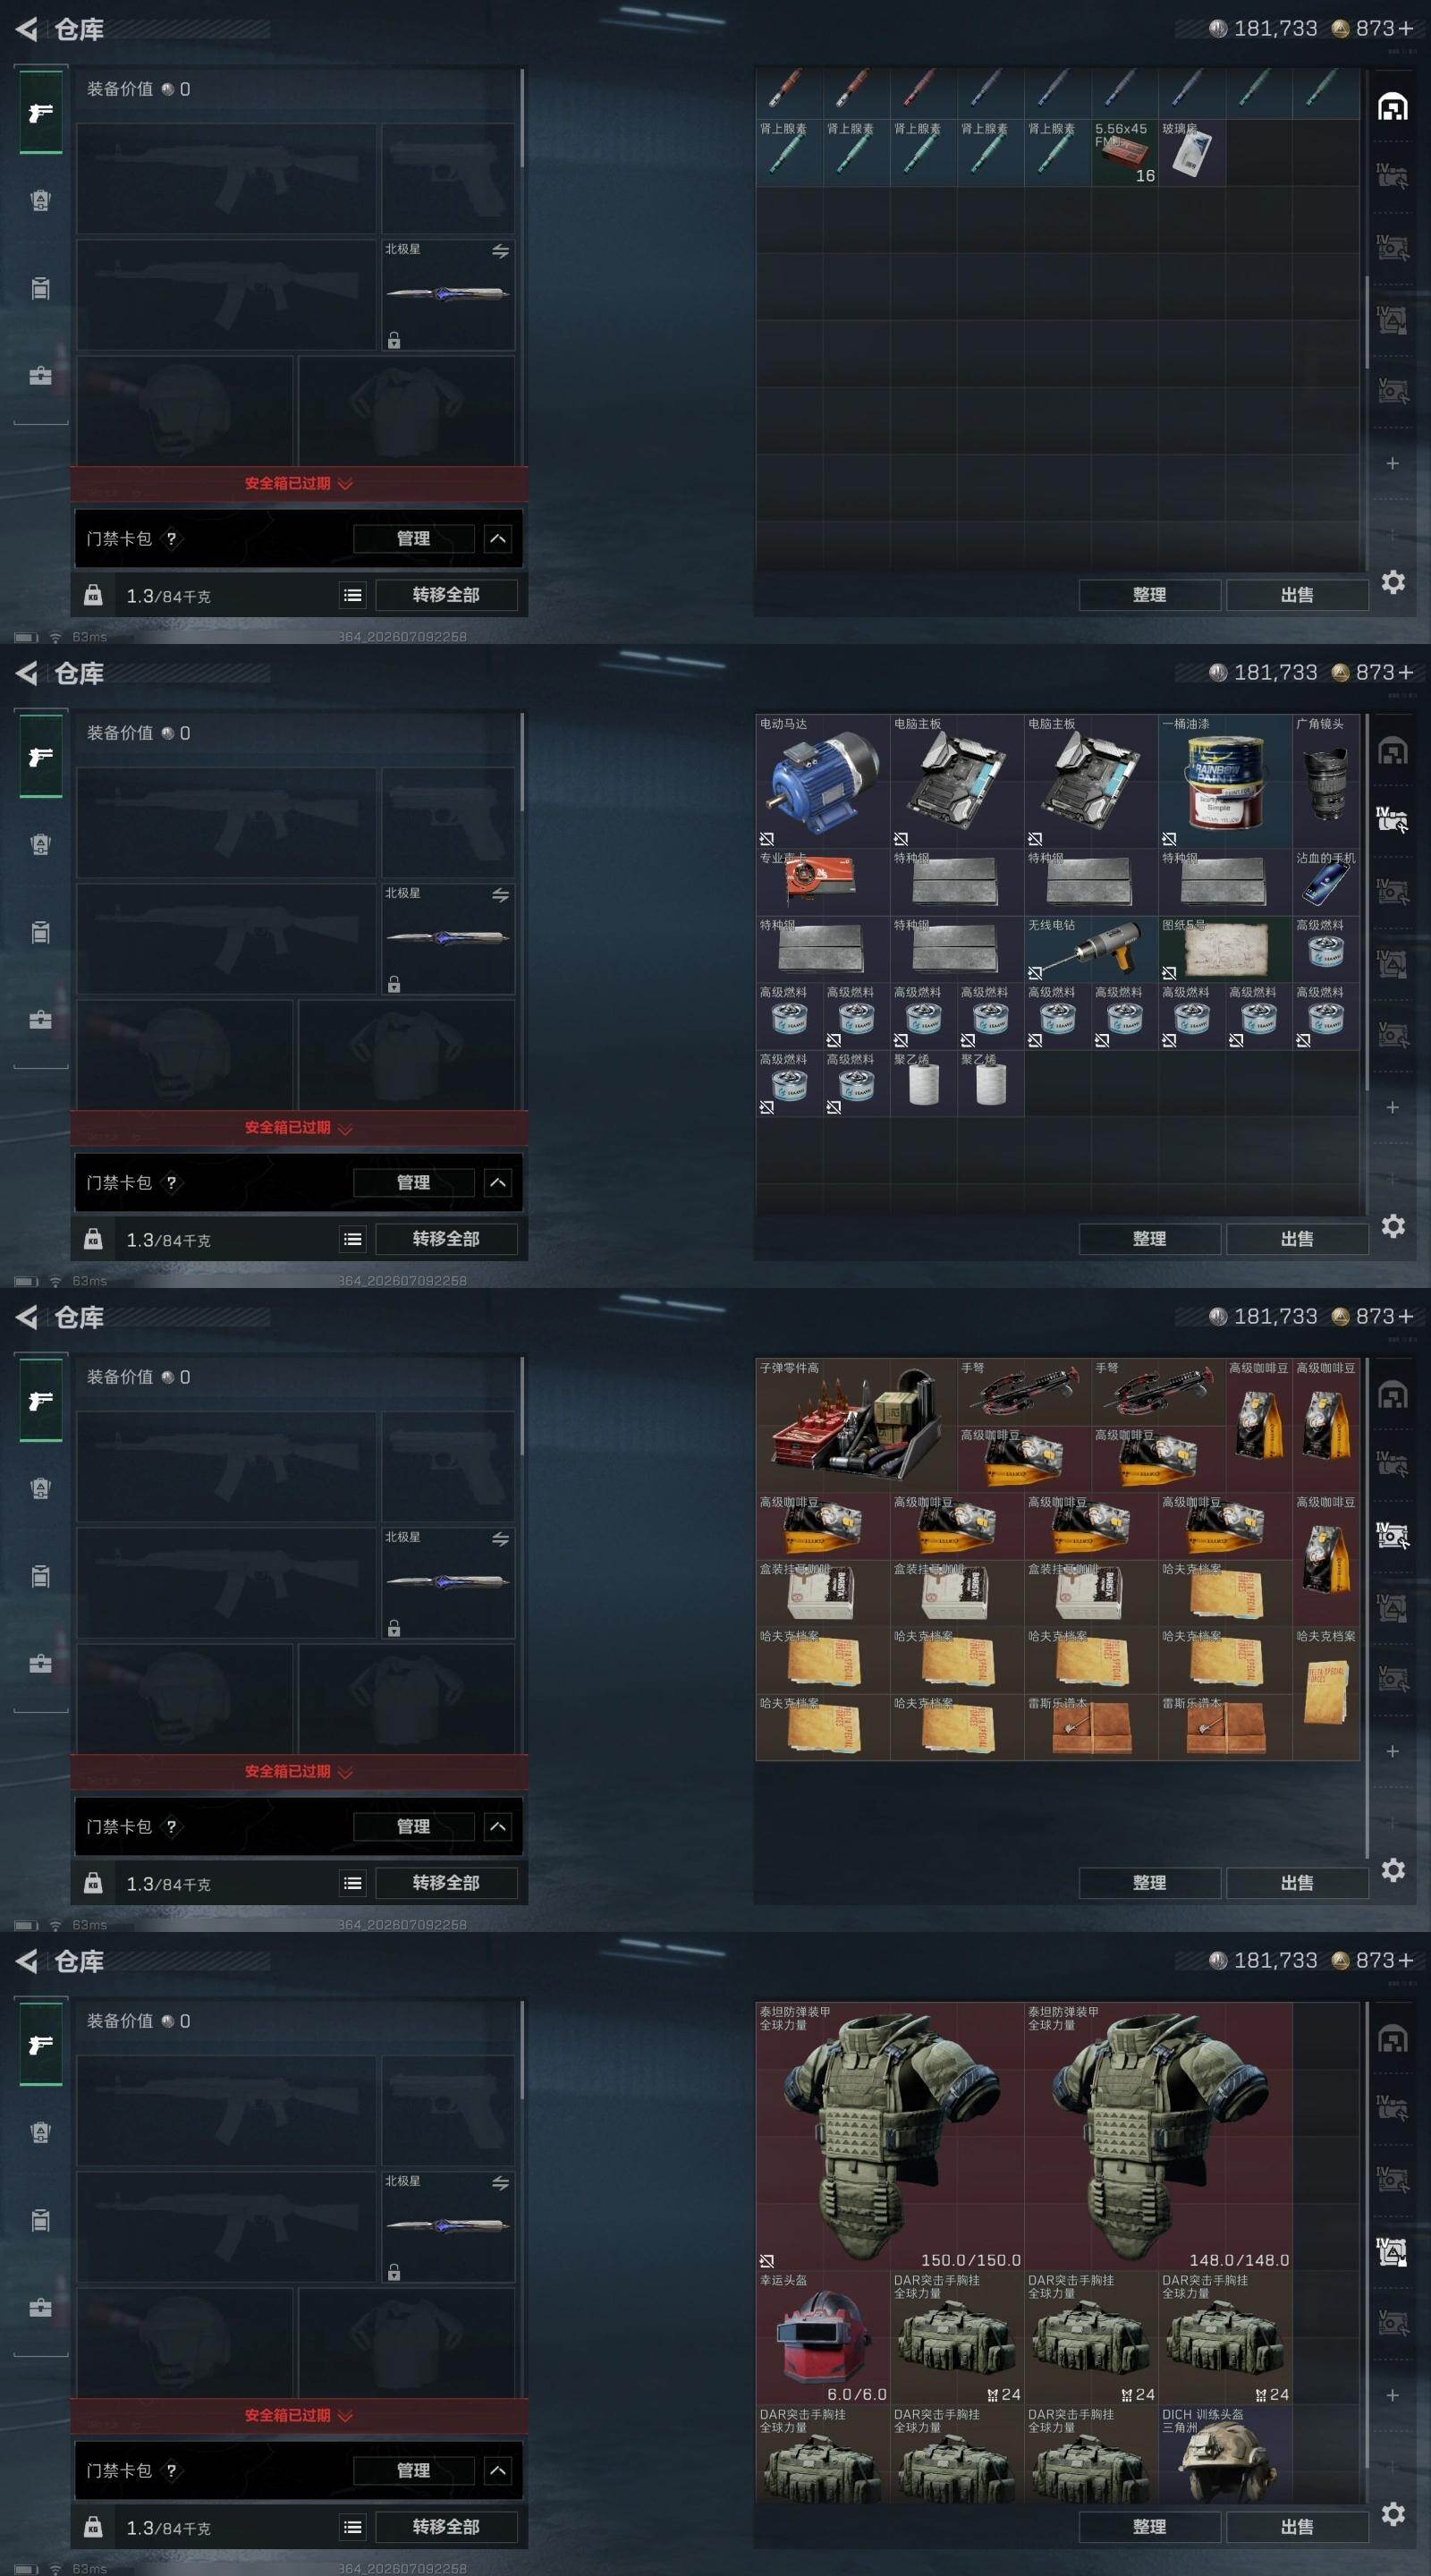Screen dimensions: 1431x2576
Task: Click the highlighted main stash tab icon
Action: [x=1393, y=107]
